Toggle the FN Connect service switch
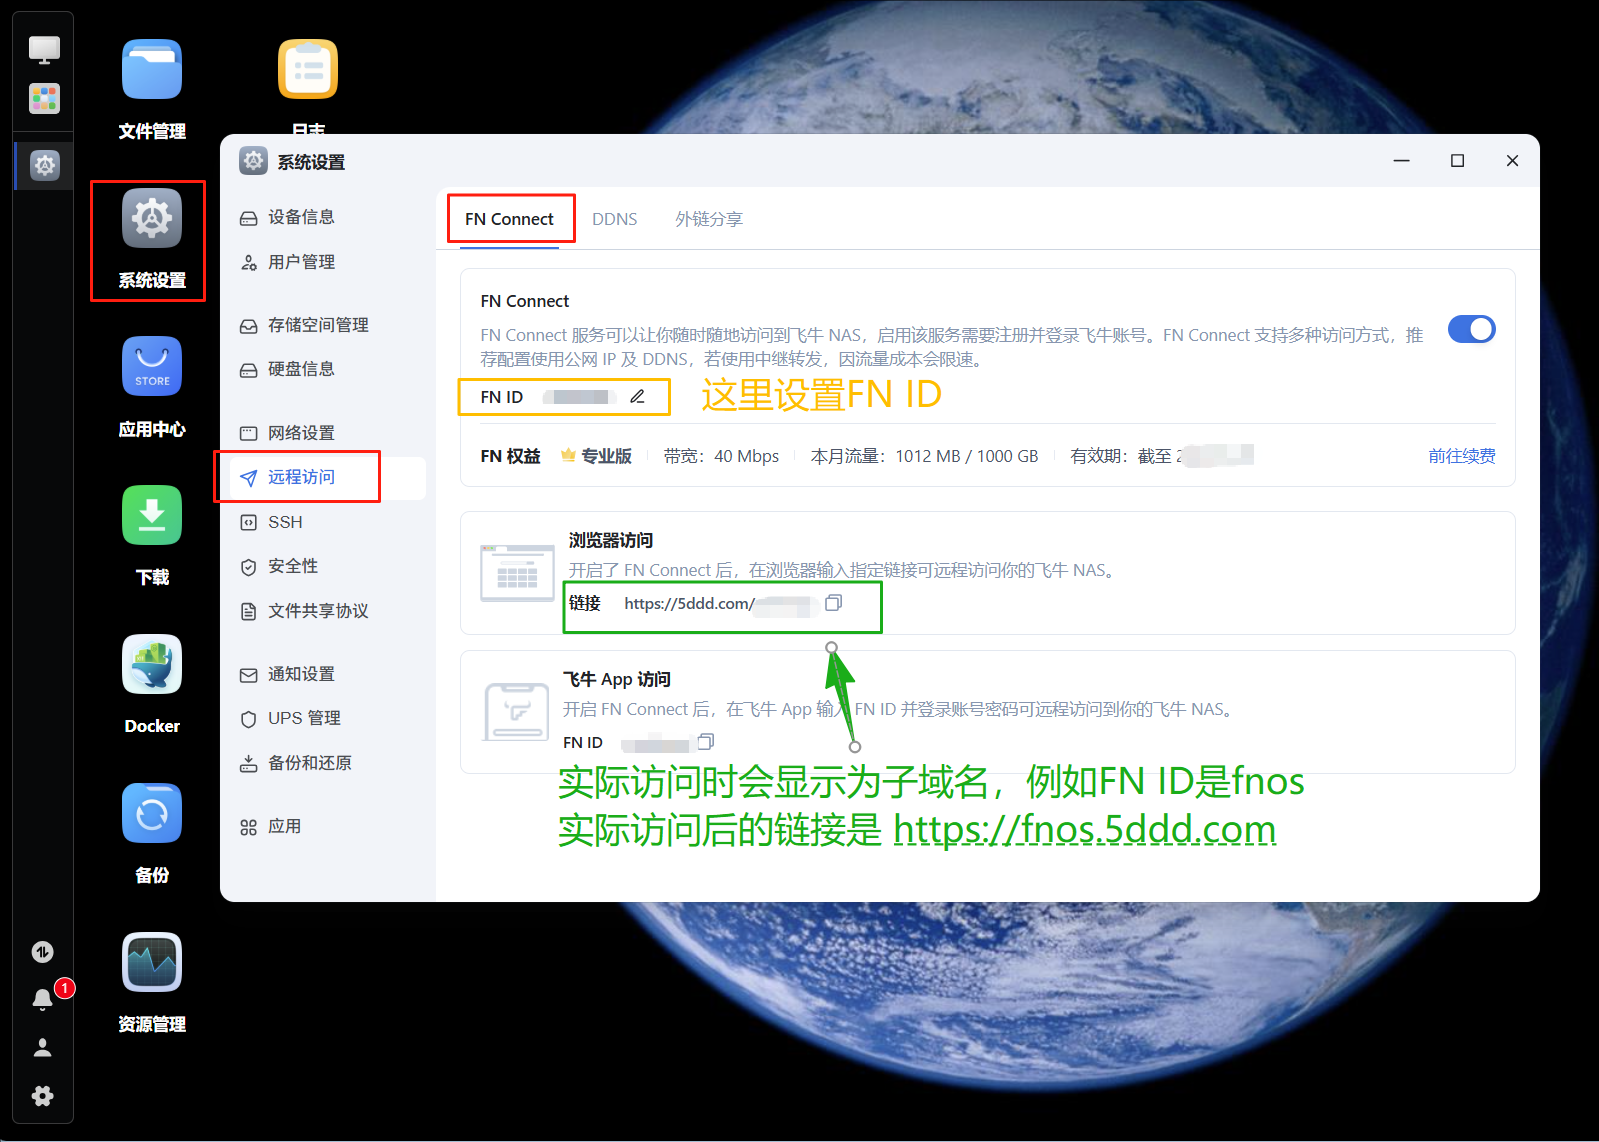The width and height of the screenshot is (1599, 1142). (x=1471, y=329)
